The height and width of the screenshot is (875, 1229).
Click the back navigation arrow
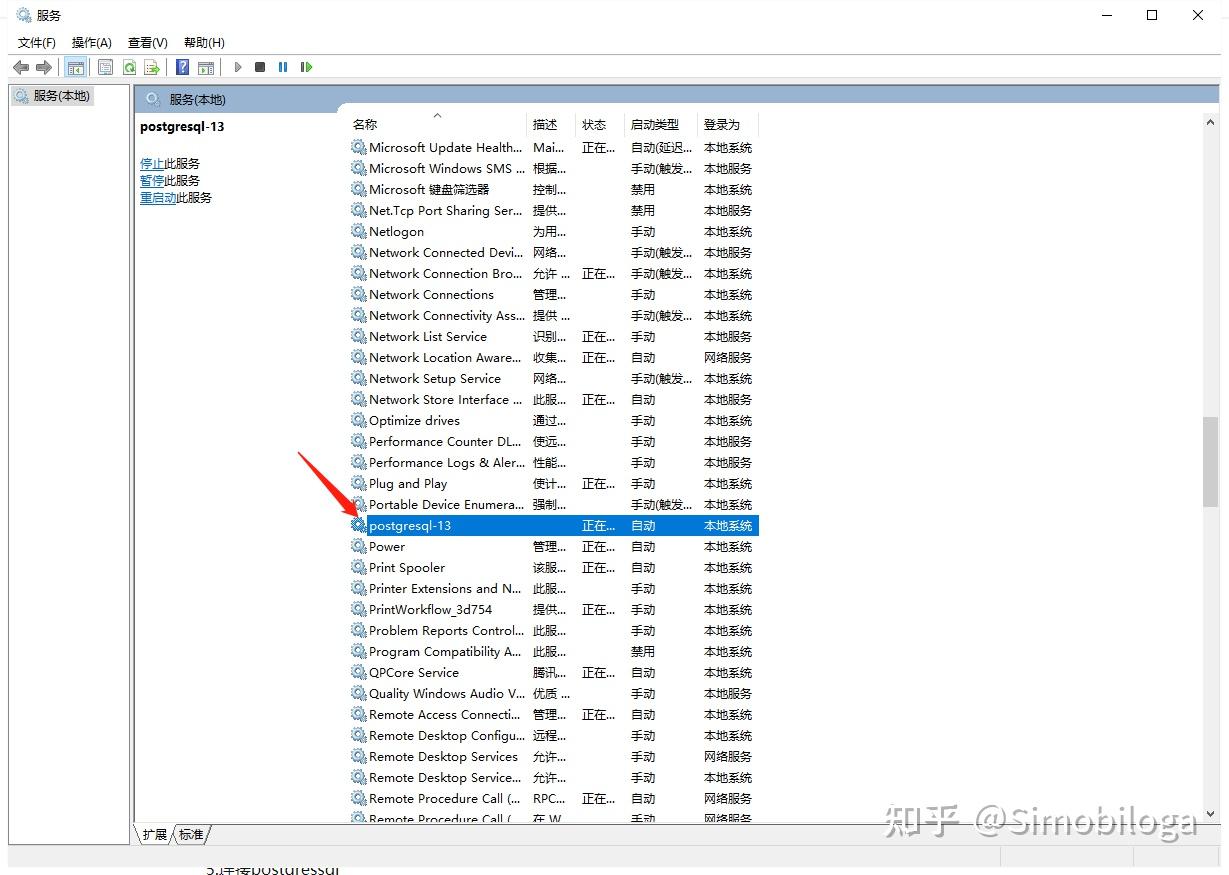(x=21, y=66)
